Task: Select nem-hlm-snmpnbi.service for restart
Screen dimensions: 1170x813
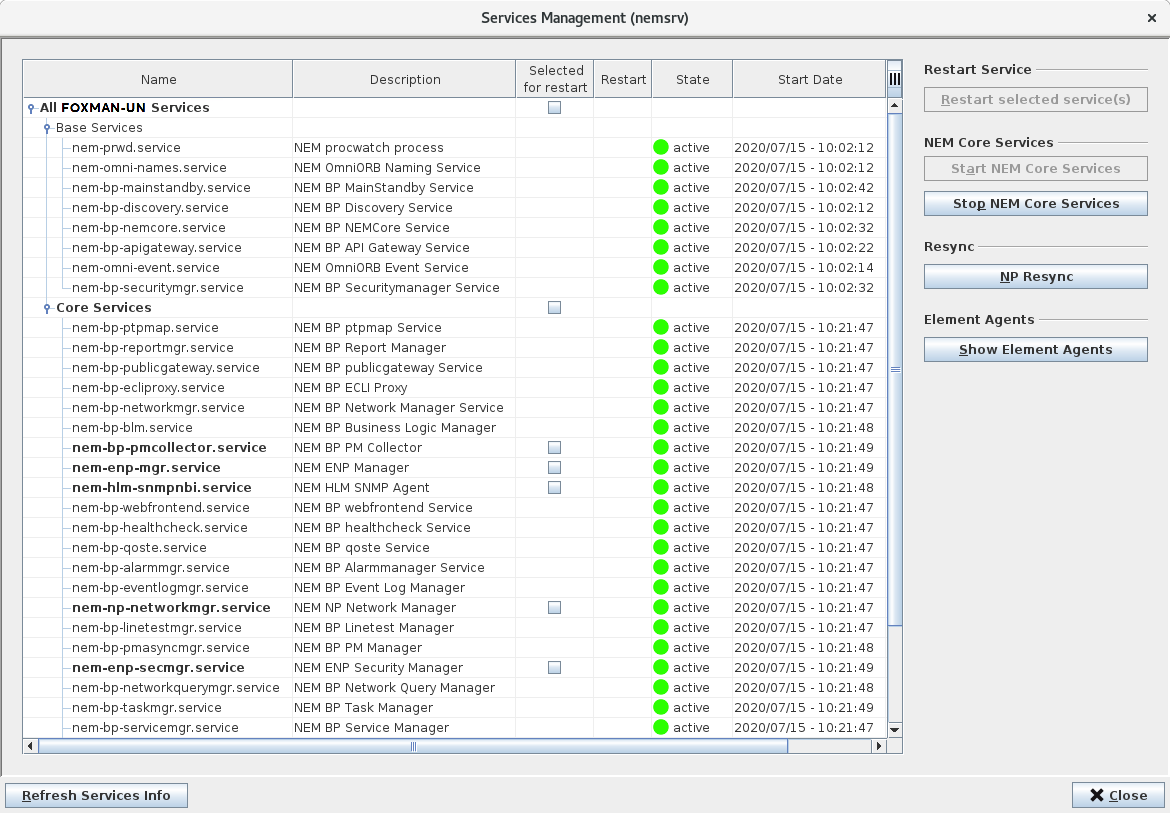Action: [555, 488]
